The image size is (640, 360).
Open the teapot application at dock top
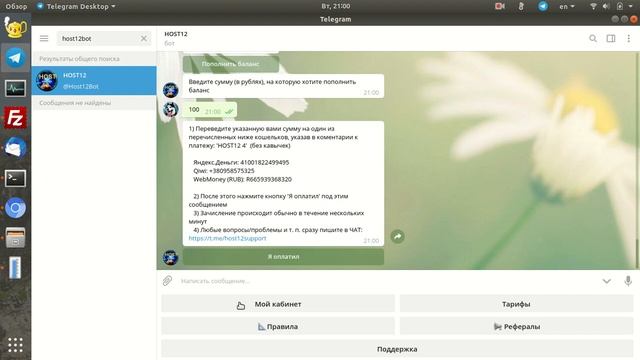(x=15, y=27)
